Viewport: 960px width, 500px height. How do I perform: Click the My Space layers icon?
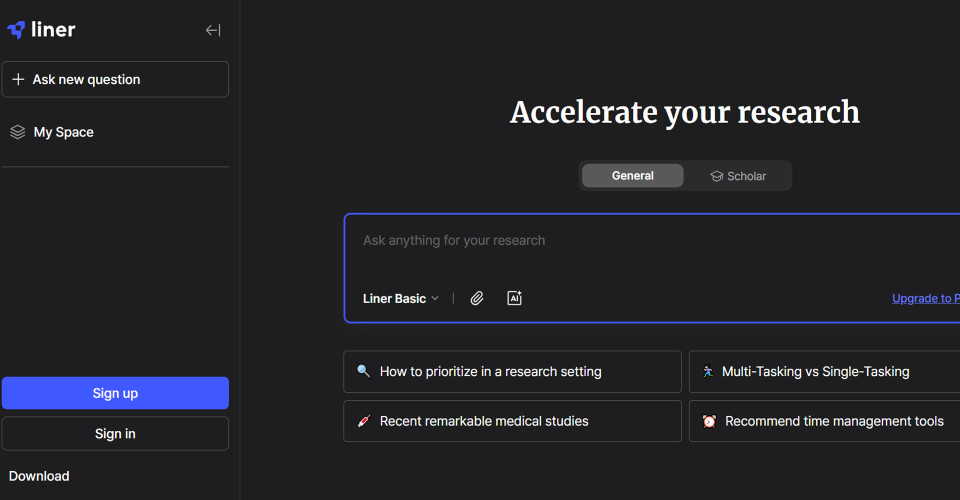pos(17,132)
